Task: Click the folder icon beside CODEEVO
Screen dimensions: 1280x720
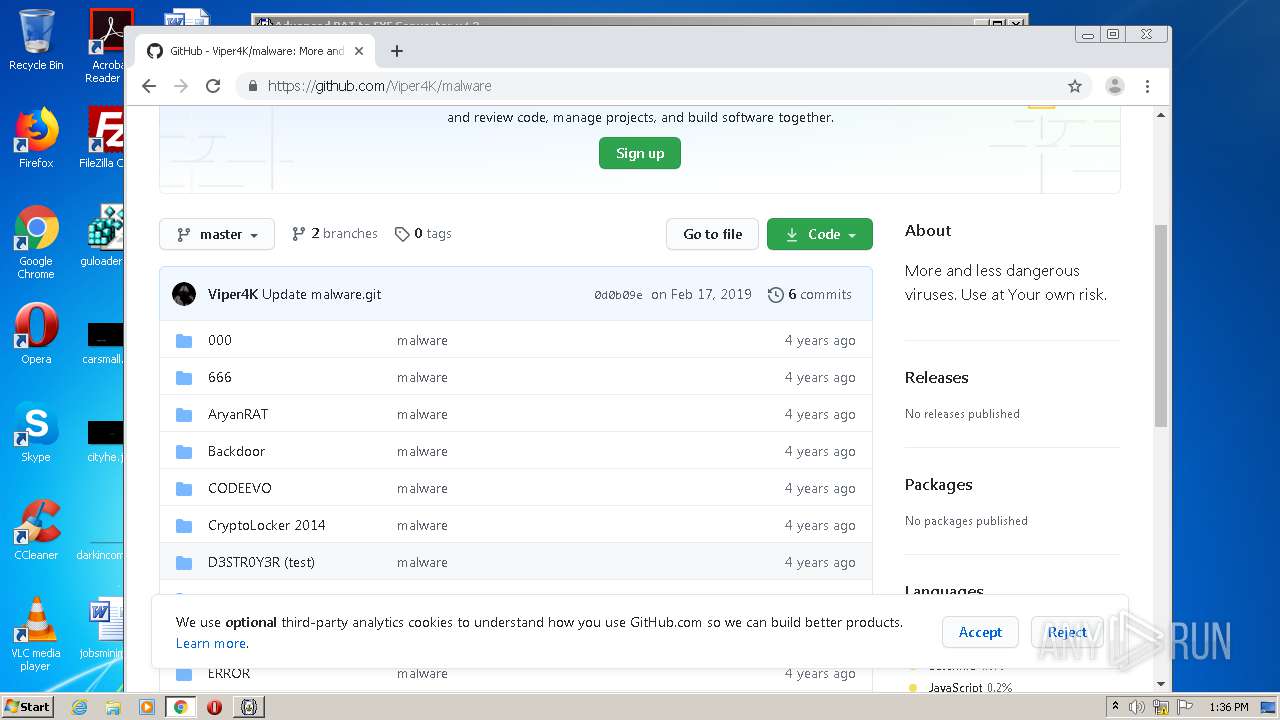Action: [x=184, y=488]
